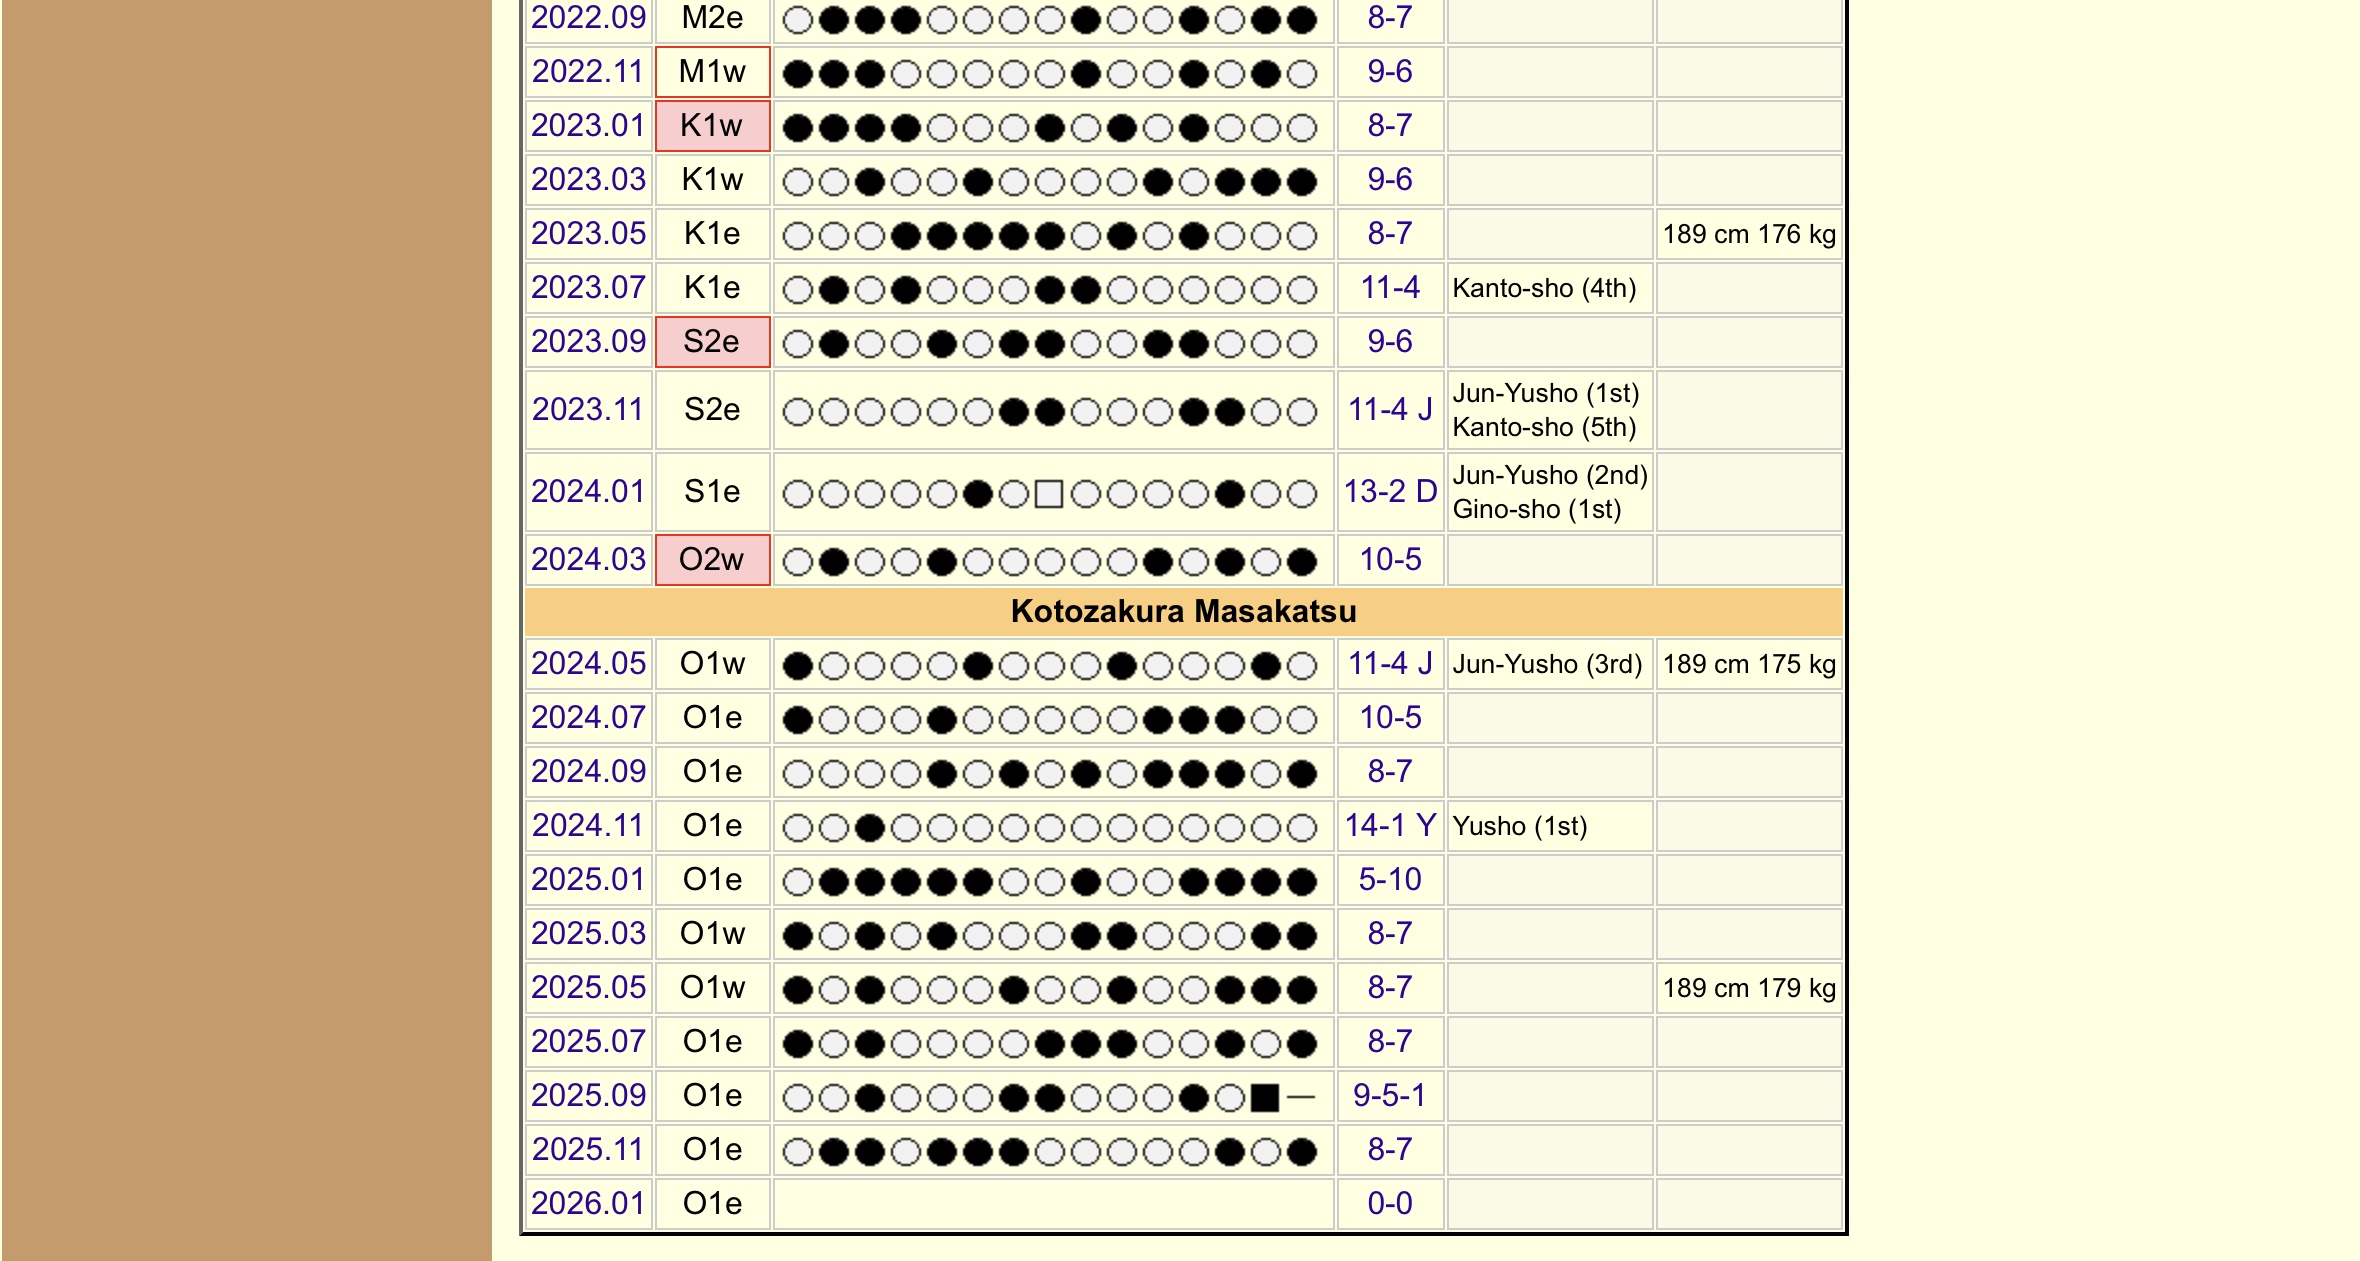2360x1261 pixels.
Task: Click the 14-1 Y record link
Action: 1390,826
